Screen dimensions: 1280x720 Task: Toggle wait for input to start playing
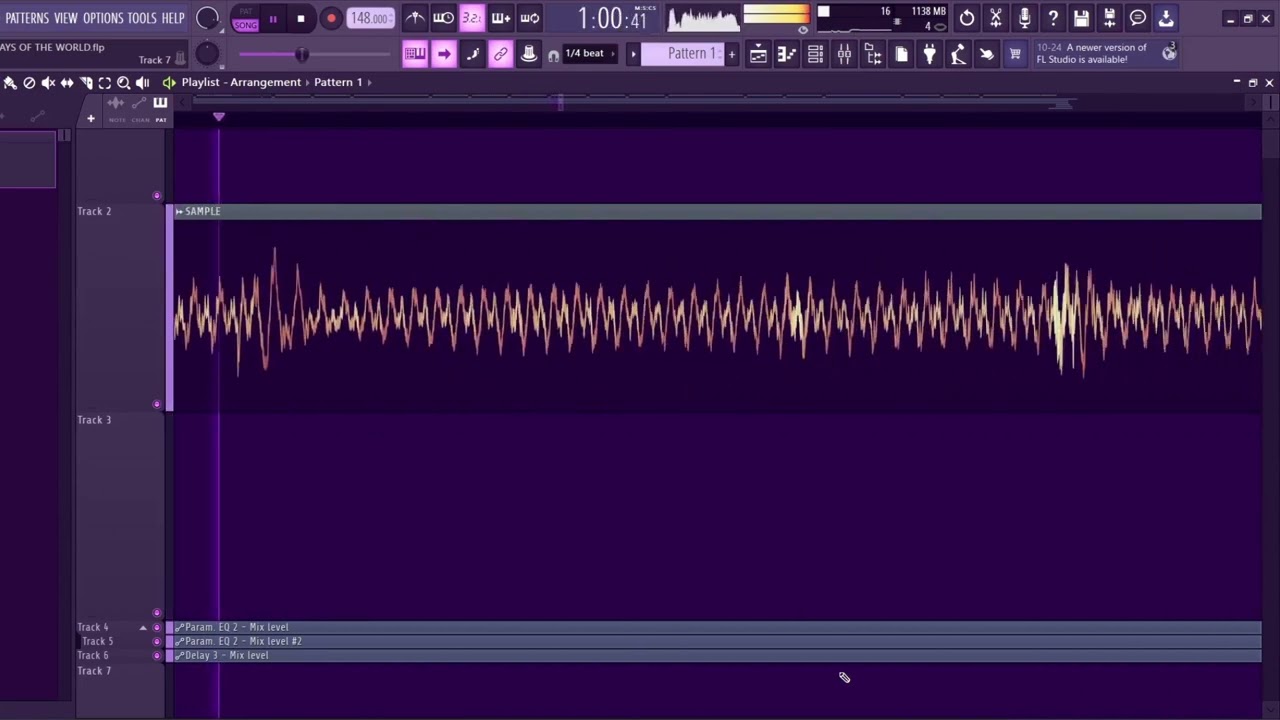(443, 18)
